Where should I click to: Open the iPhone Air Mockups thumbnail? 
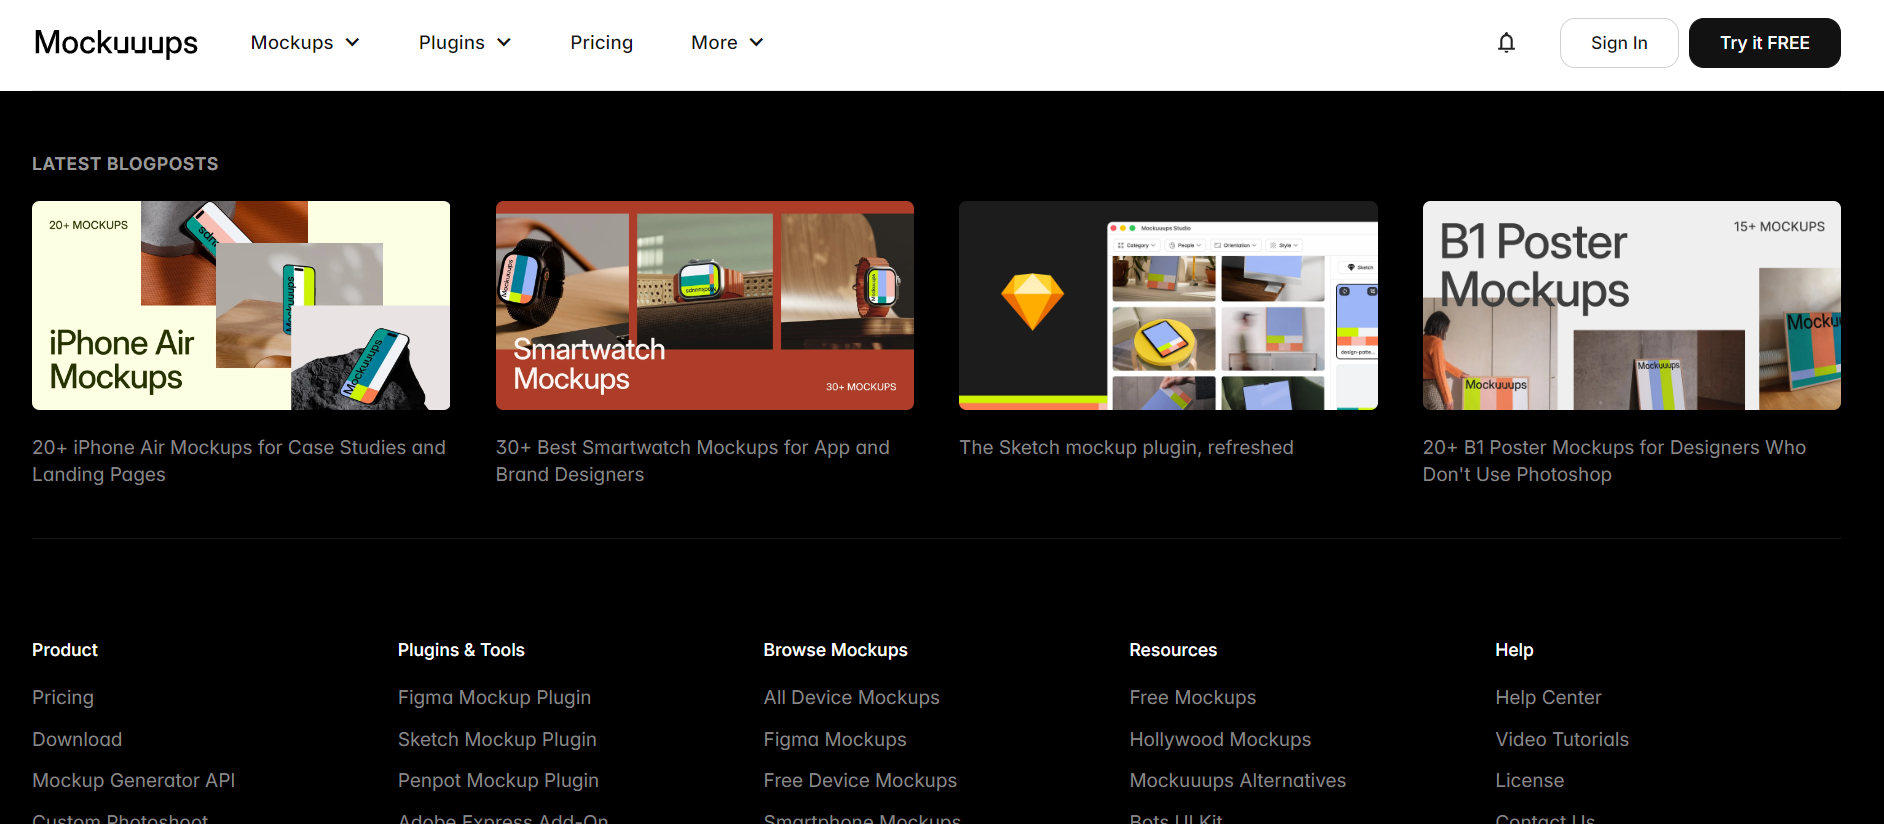241,306
